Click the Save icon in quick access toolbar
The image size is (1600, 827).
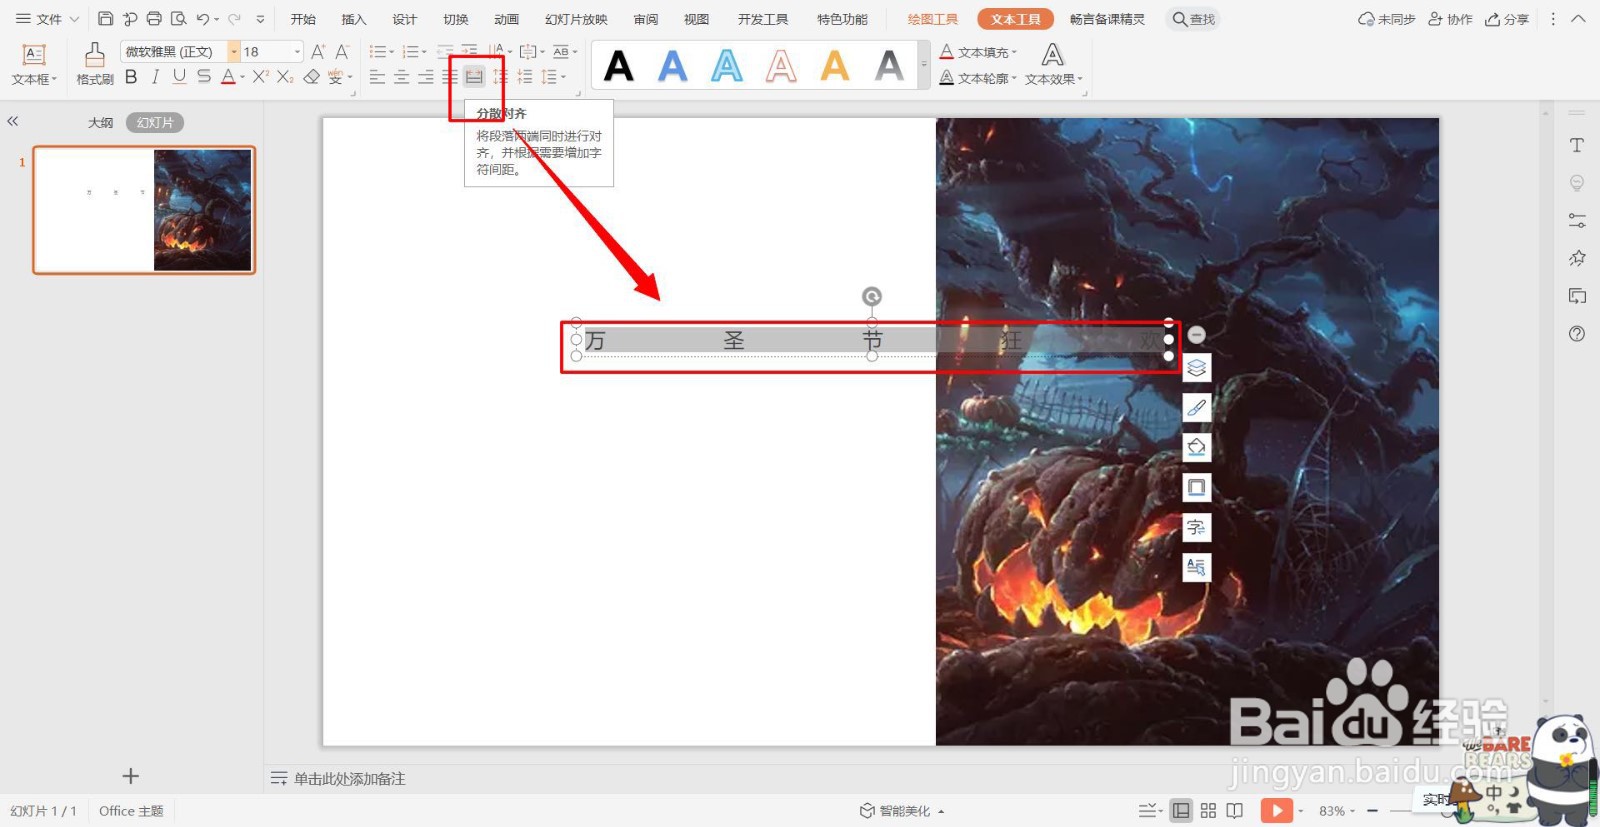click(x=105, y=19)
